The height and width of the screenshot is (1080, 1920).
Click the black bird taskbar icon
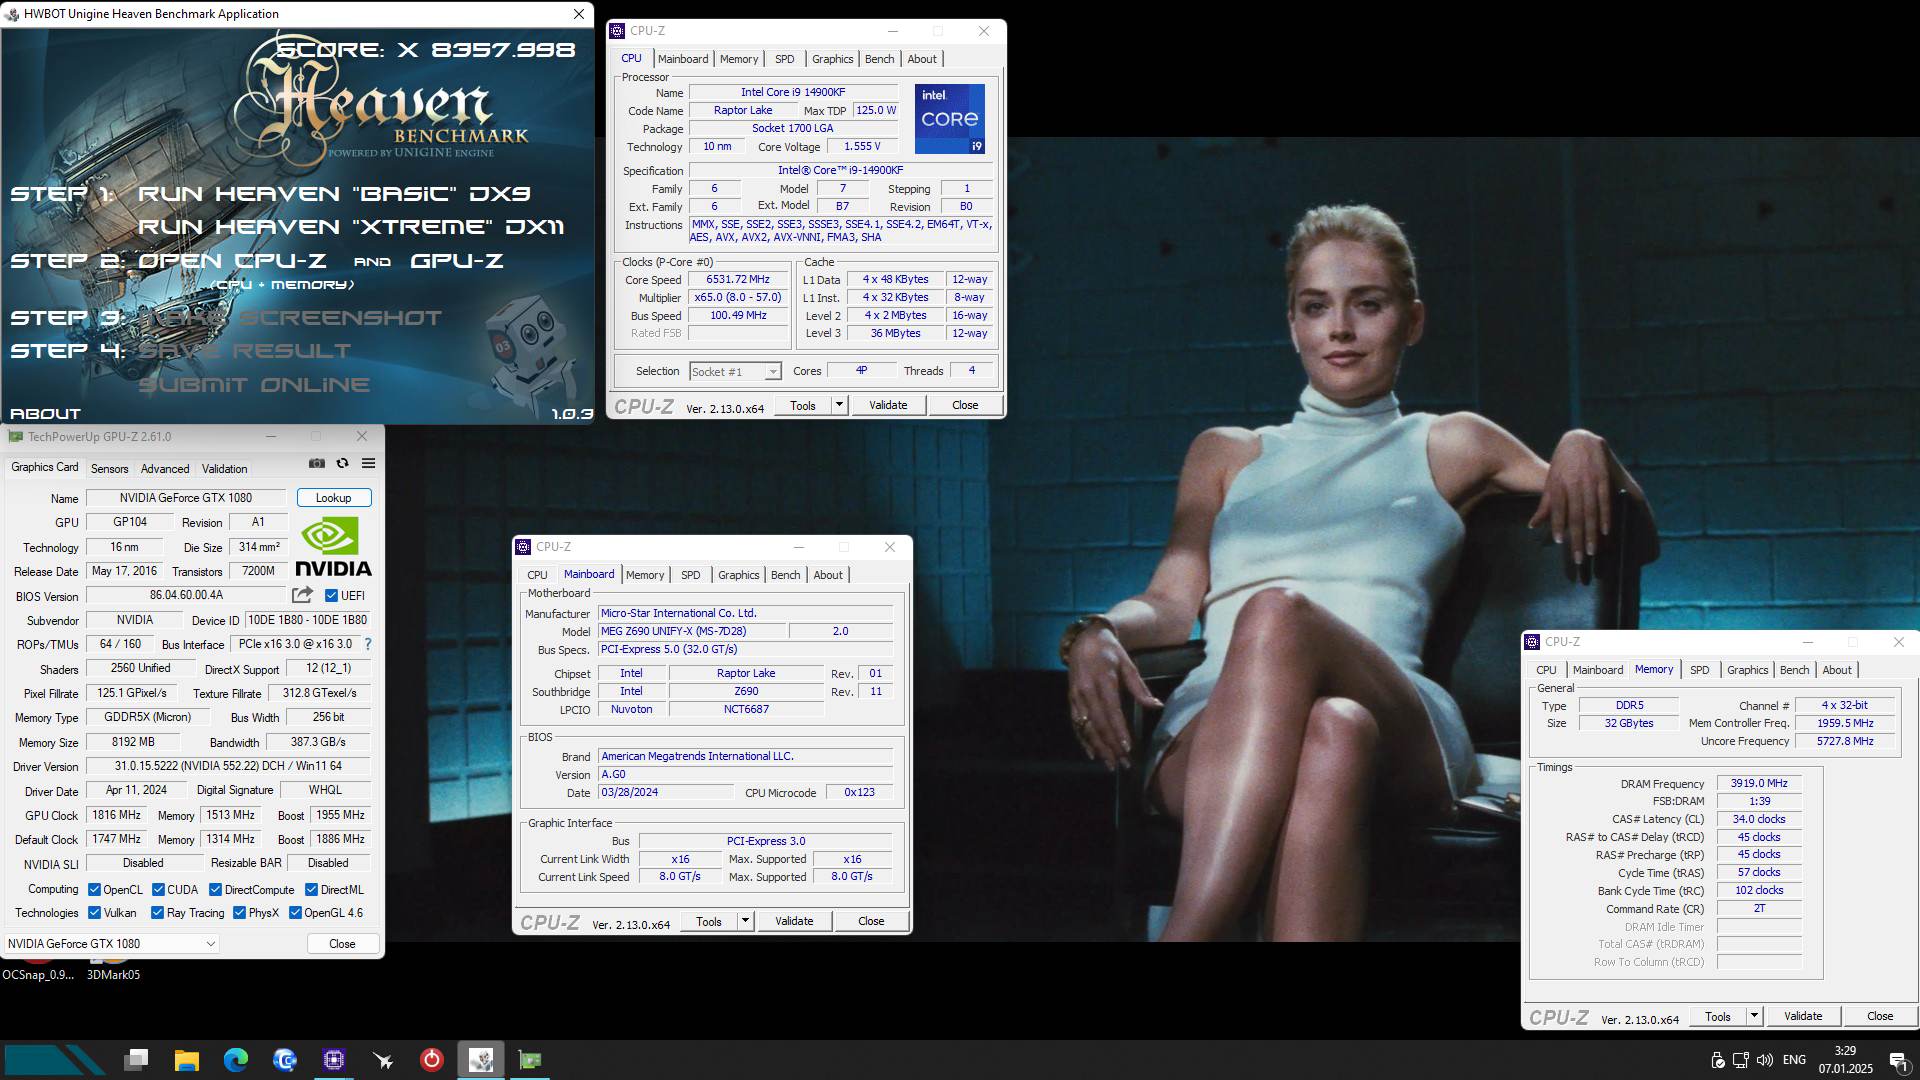[x=383, y=1060]
